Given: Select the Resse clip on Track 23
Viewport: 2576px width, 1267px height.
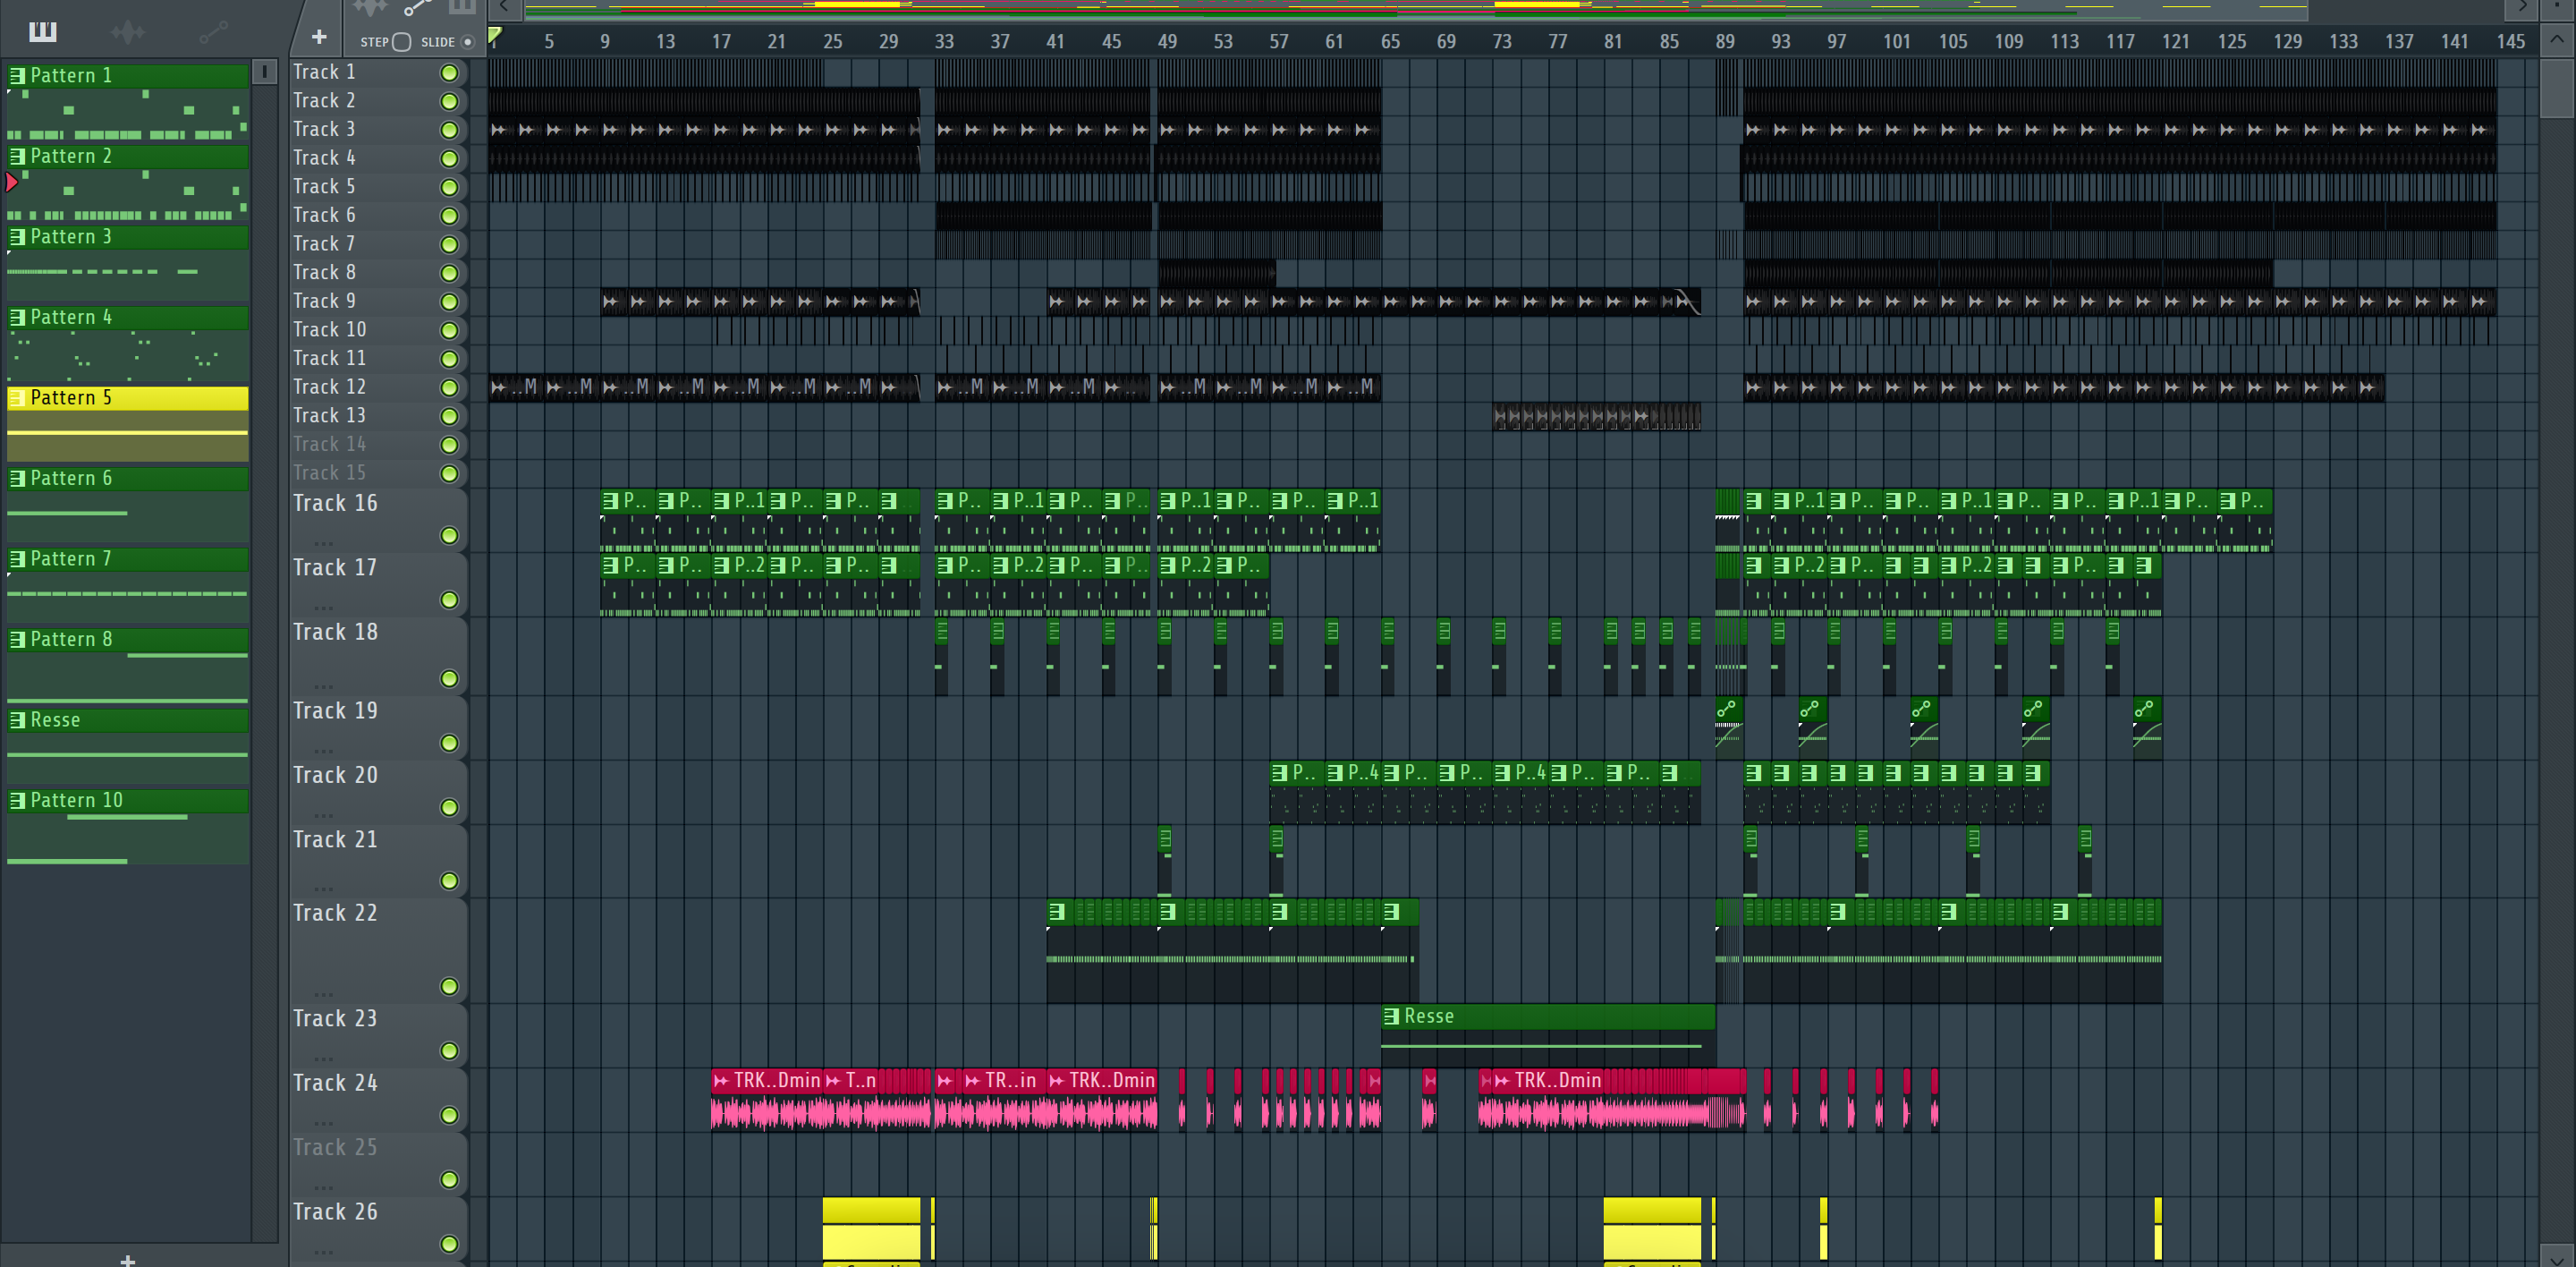Looking at the screenshot, I should click(1548, 1034).
